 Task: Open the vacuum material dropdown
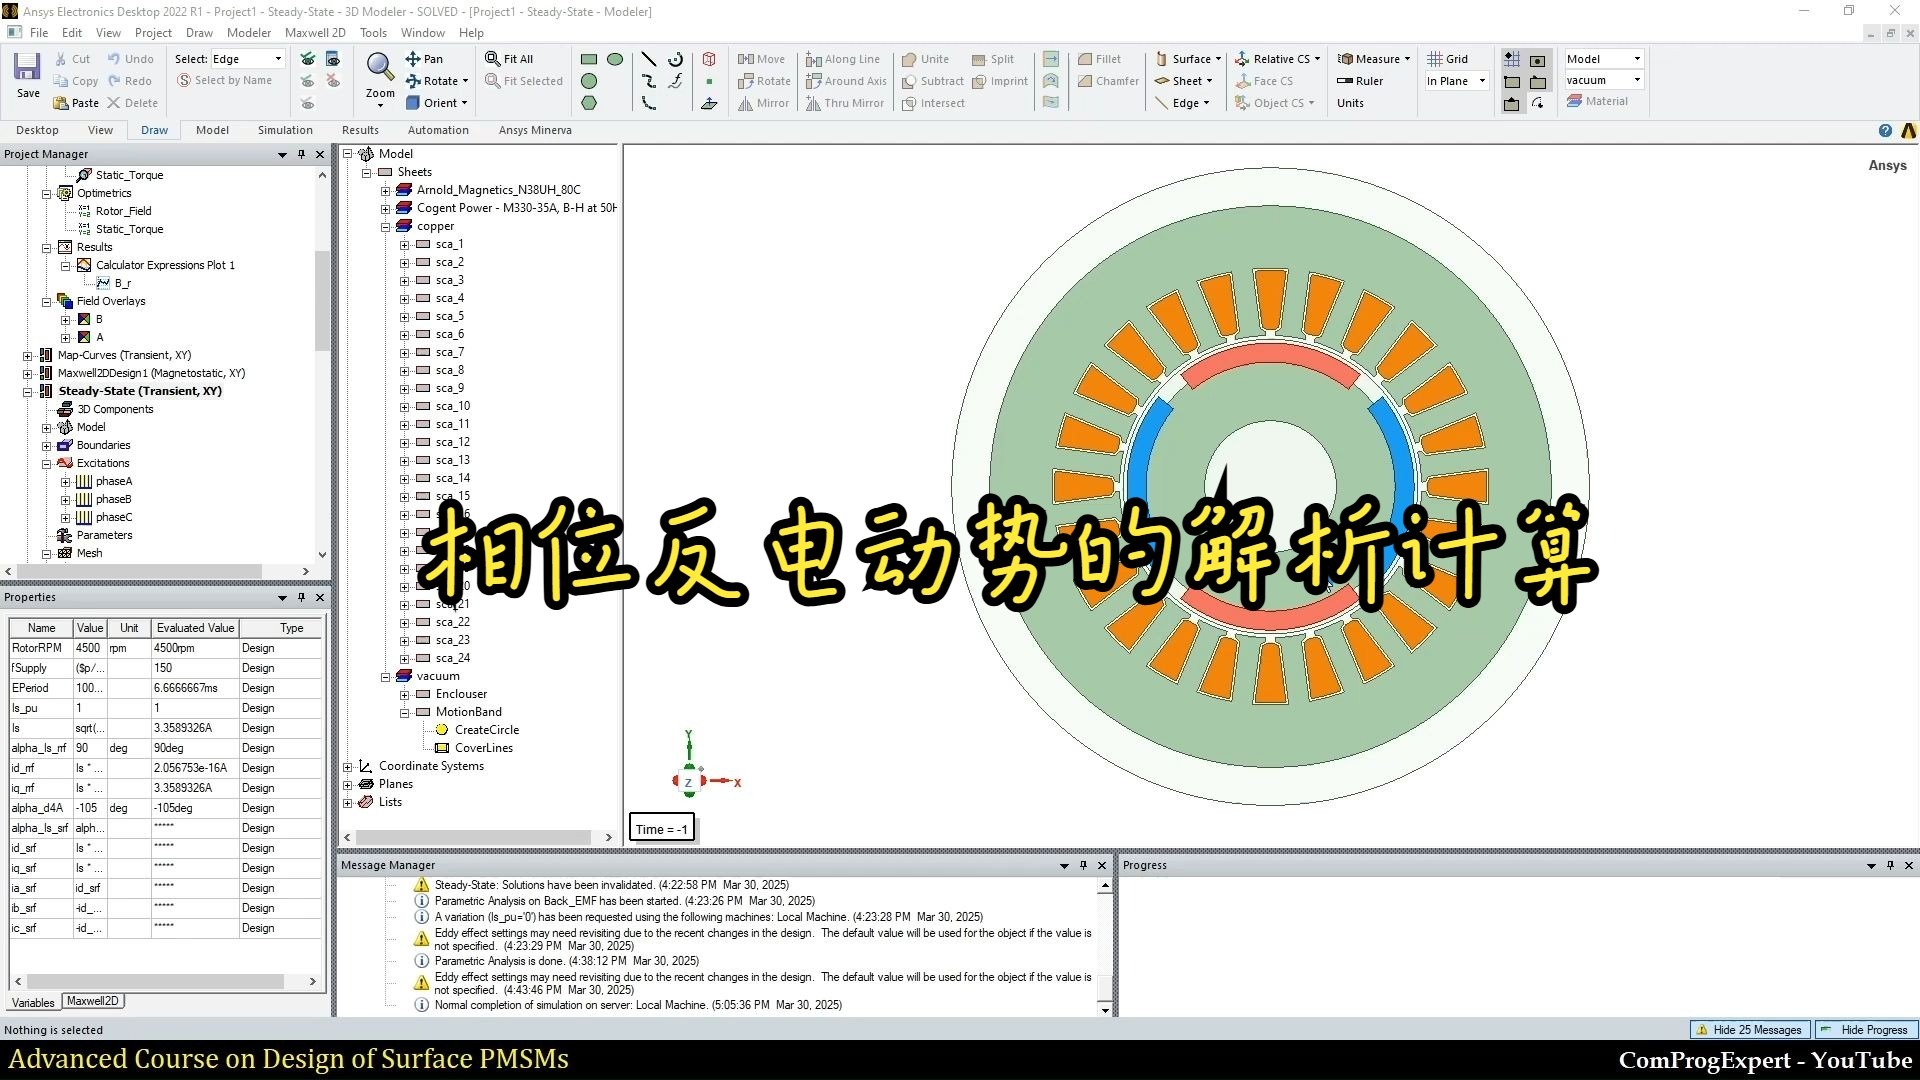pos(1637,80)
